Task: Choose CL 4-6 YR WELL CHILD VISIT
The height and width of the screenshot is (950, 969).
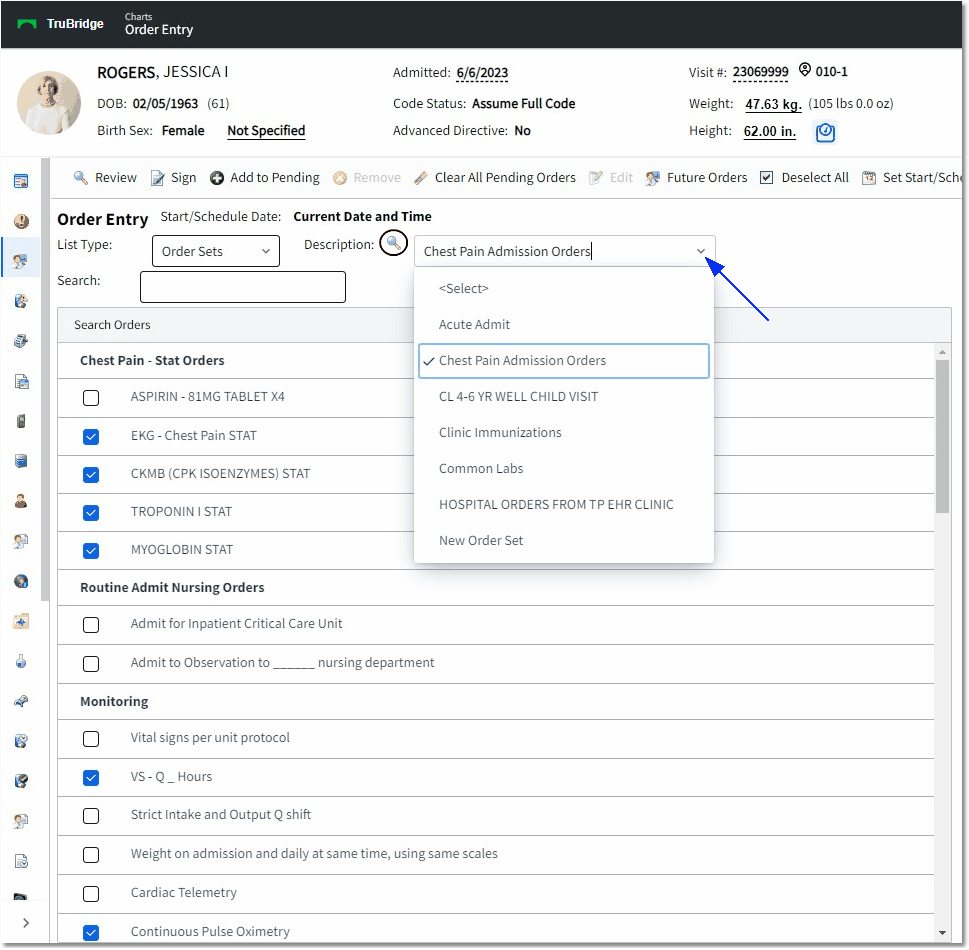Action: click(564, 397)
